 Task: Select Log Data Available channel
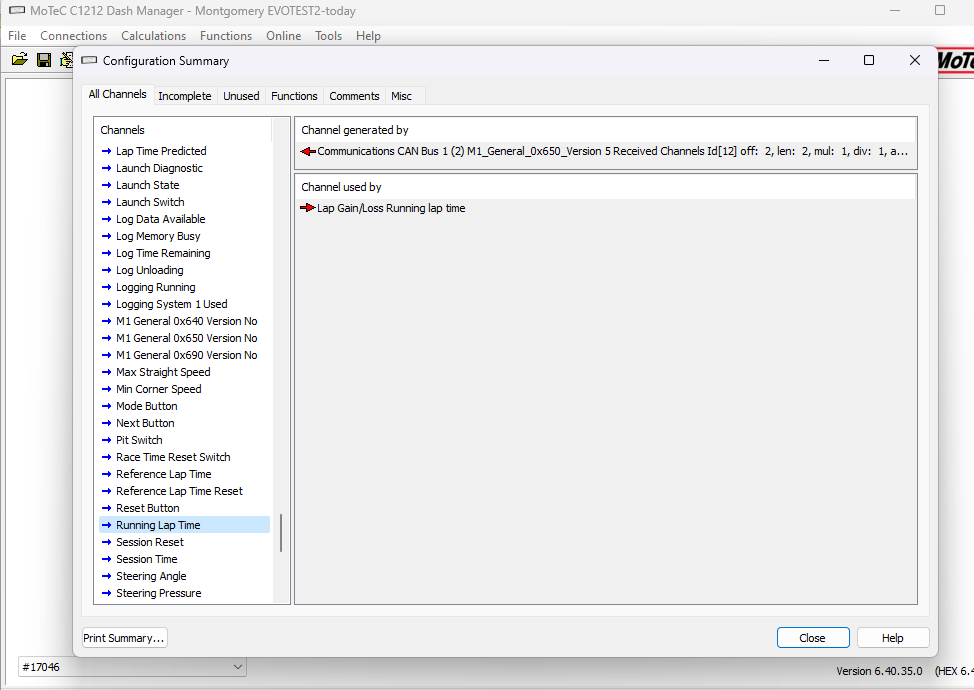coord(160,219)
